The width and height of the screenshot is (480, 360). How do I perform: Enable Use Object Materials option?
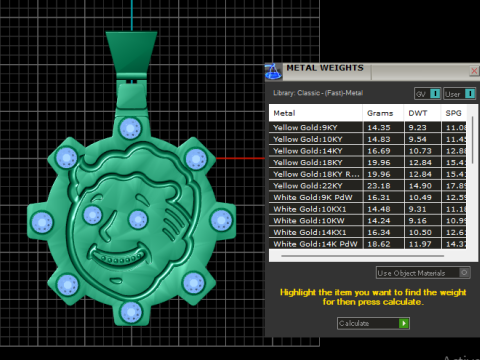coord(423,273)
